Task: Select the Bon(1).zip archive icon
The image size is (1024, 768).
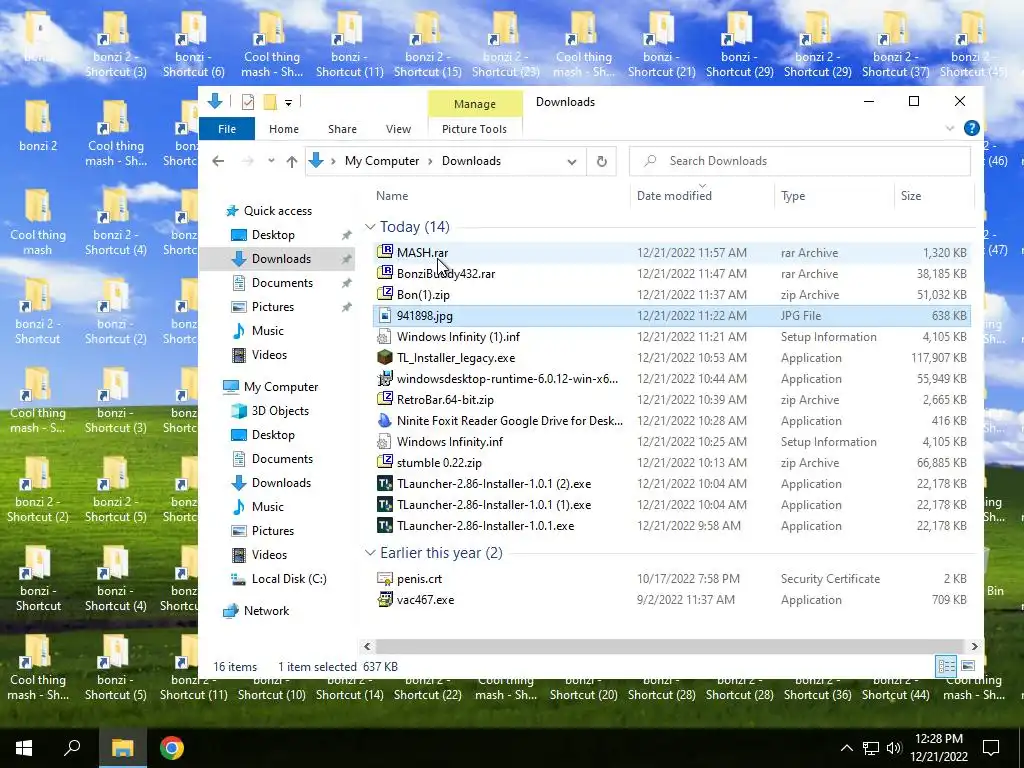Action: [385, 294]
